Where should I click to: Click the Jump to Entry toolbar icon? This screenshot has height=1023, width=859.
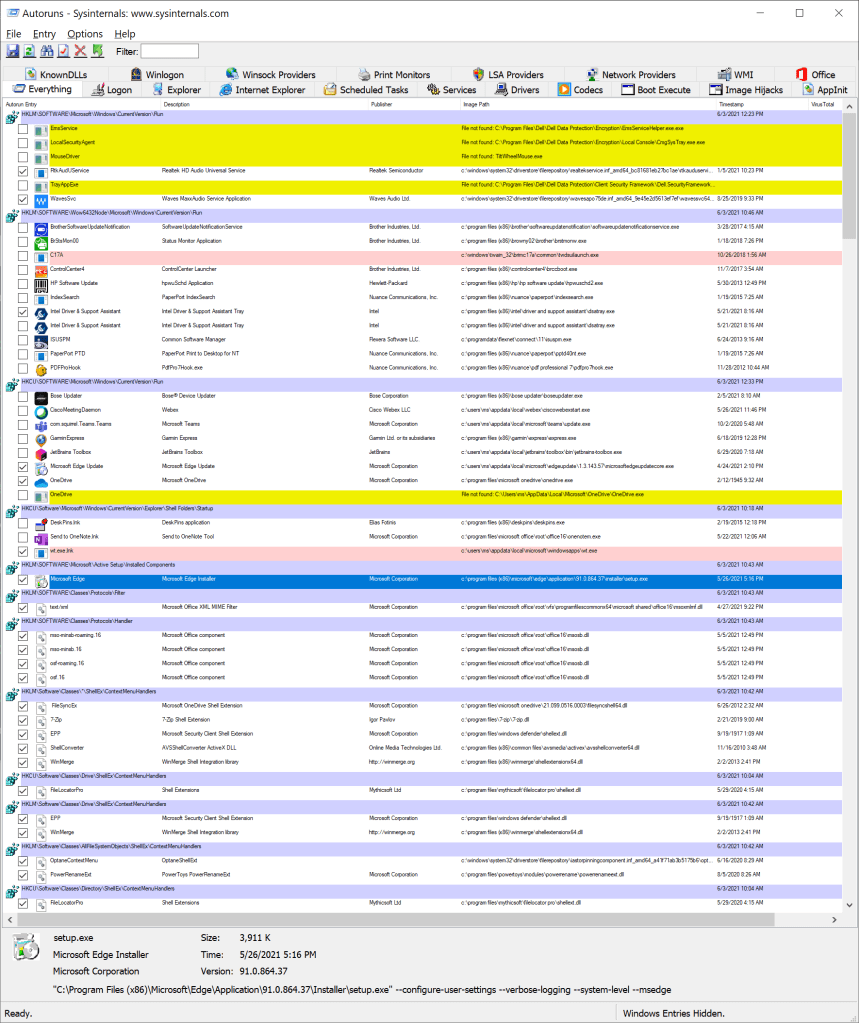tap(97, 51)
